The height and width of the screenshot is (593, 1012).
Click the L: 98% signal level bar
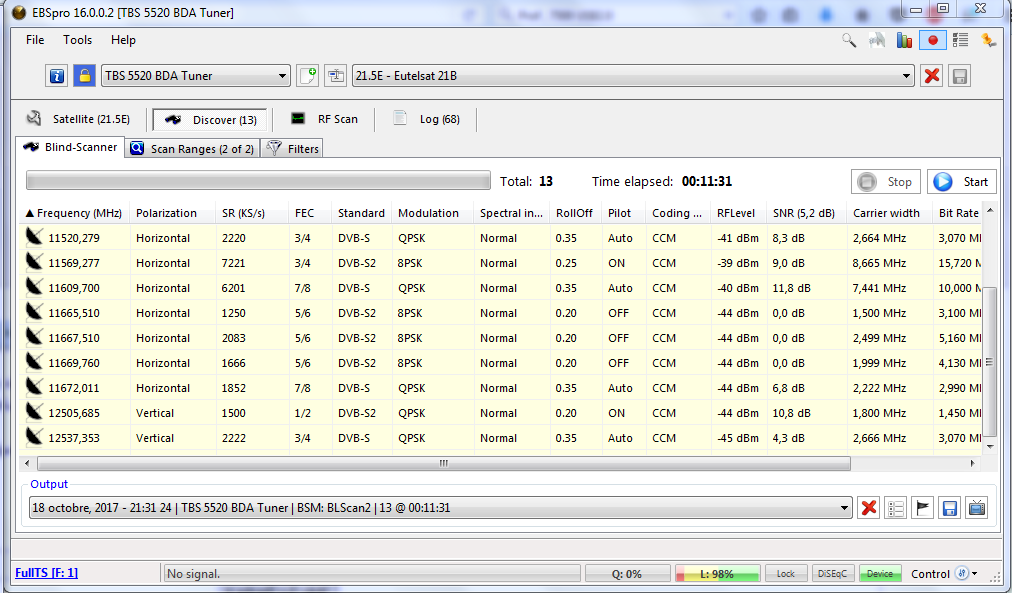(x=717, y=574)
